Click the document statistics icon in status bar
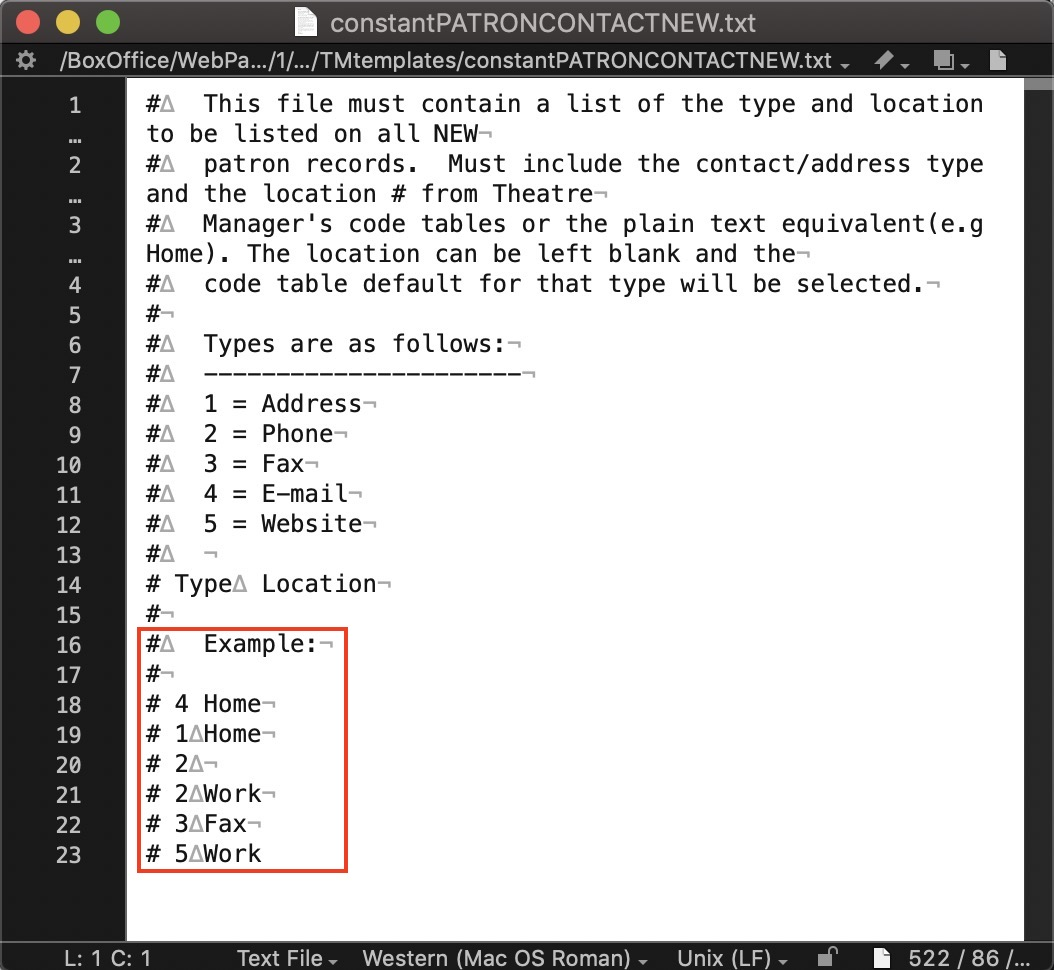This screenshot has width=1054, height=970. [881, 957]
